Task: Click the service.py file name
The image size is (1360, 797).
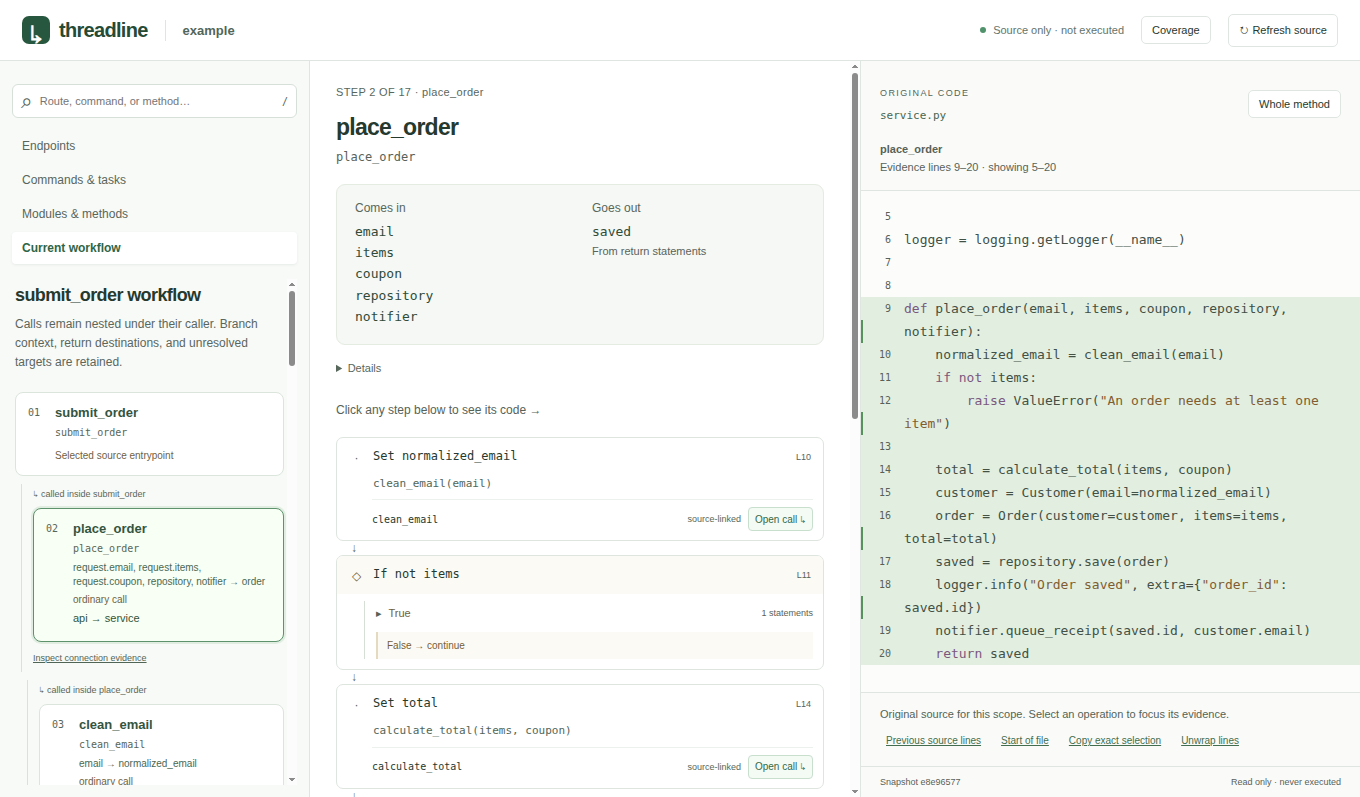Action: tap(913, 115)
